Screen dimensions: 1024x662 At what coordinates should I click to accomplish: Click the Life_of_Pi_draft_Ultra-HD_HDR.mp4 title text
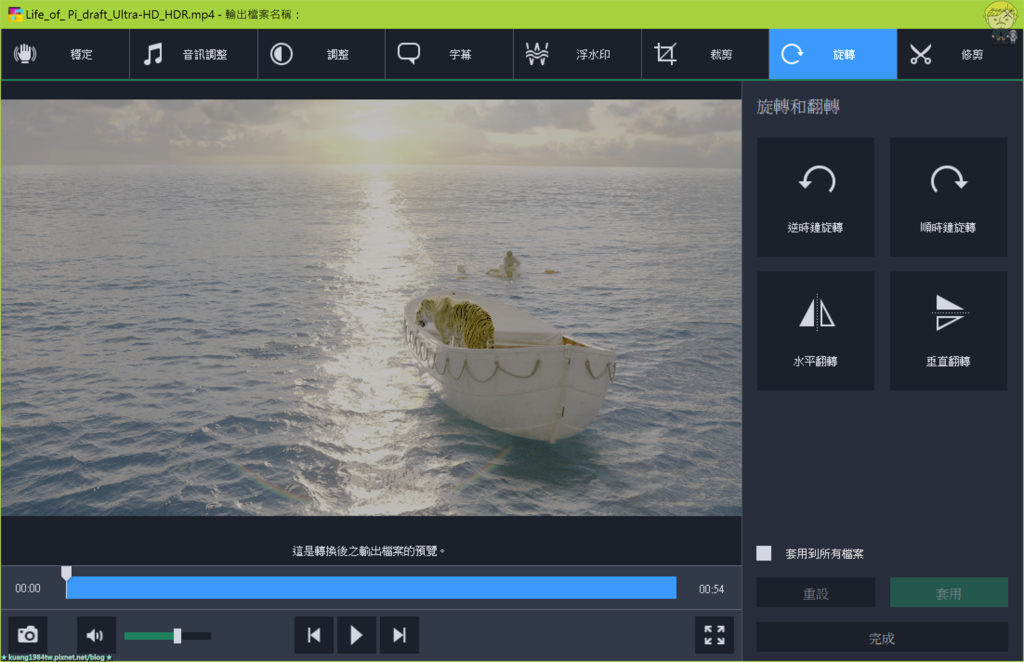click(120, 14)
